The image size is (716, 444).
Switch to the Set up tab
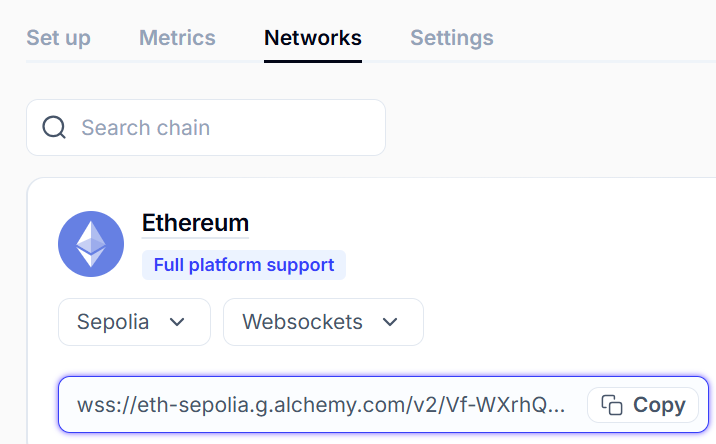click(58, 38)
